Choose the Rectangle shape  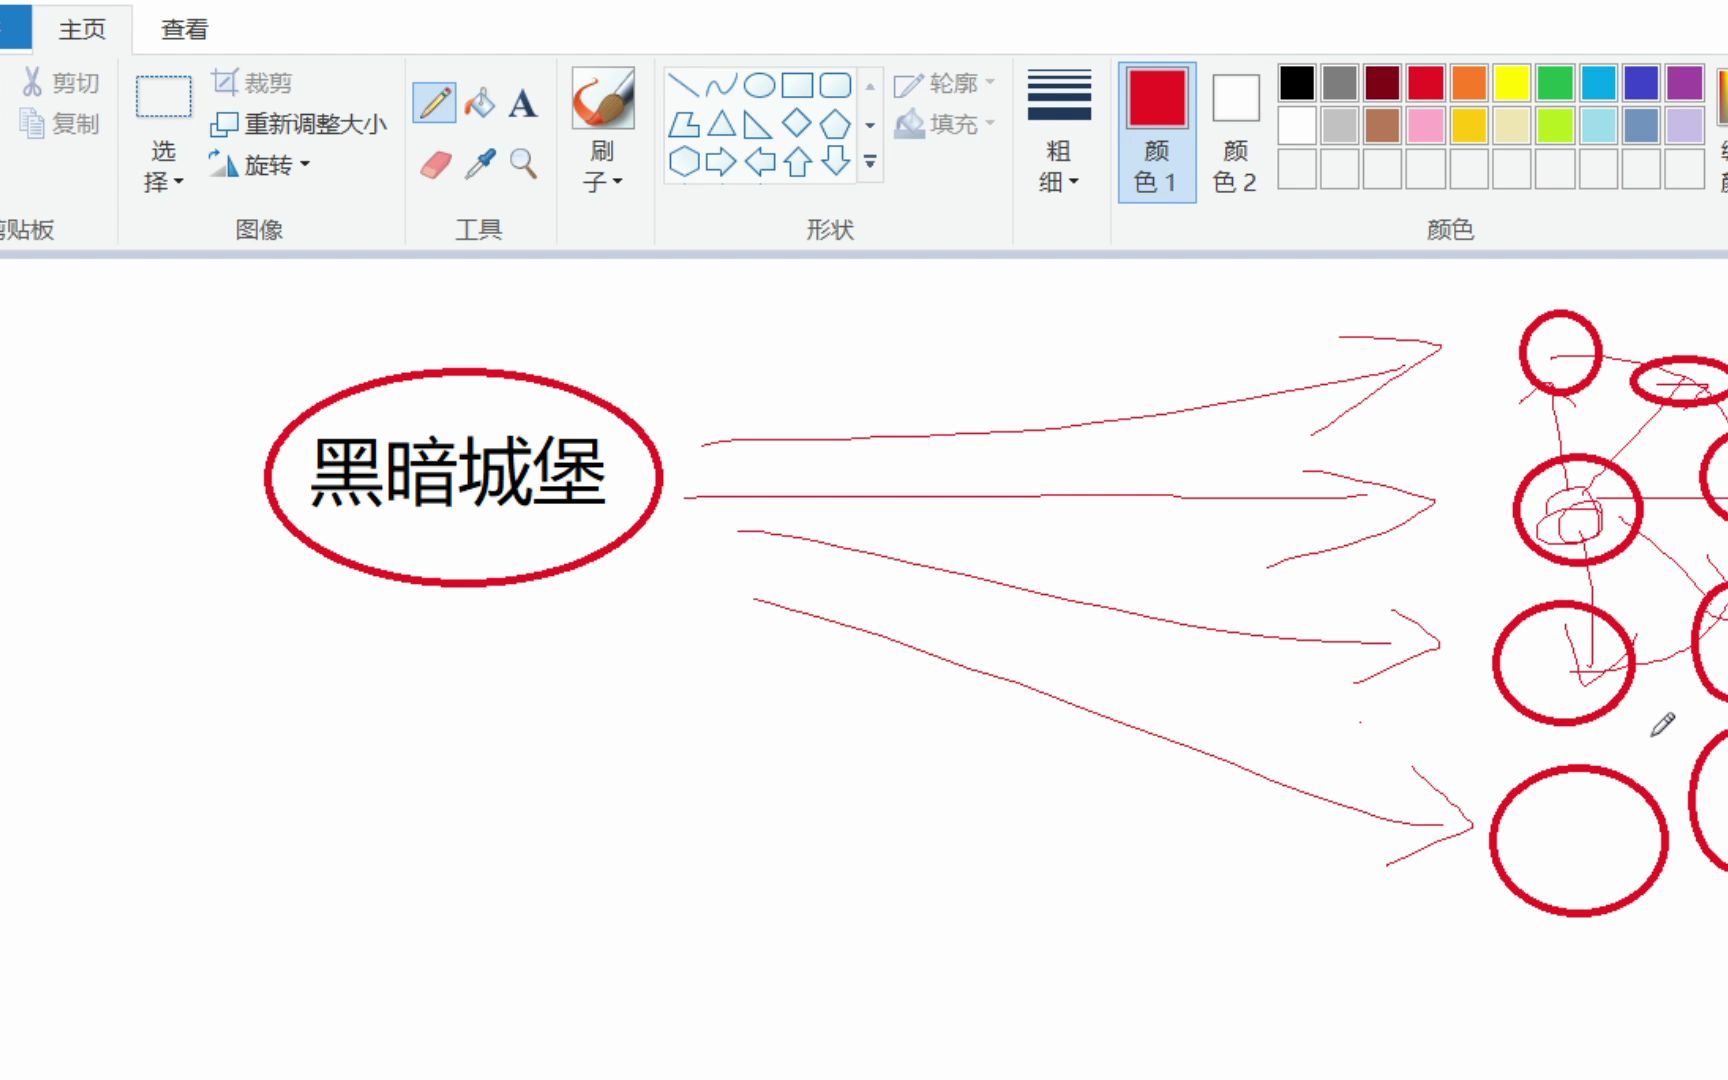797,85
